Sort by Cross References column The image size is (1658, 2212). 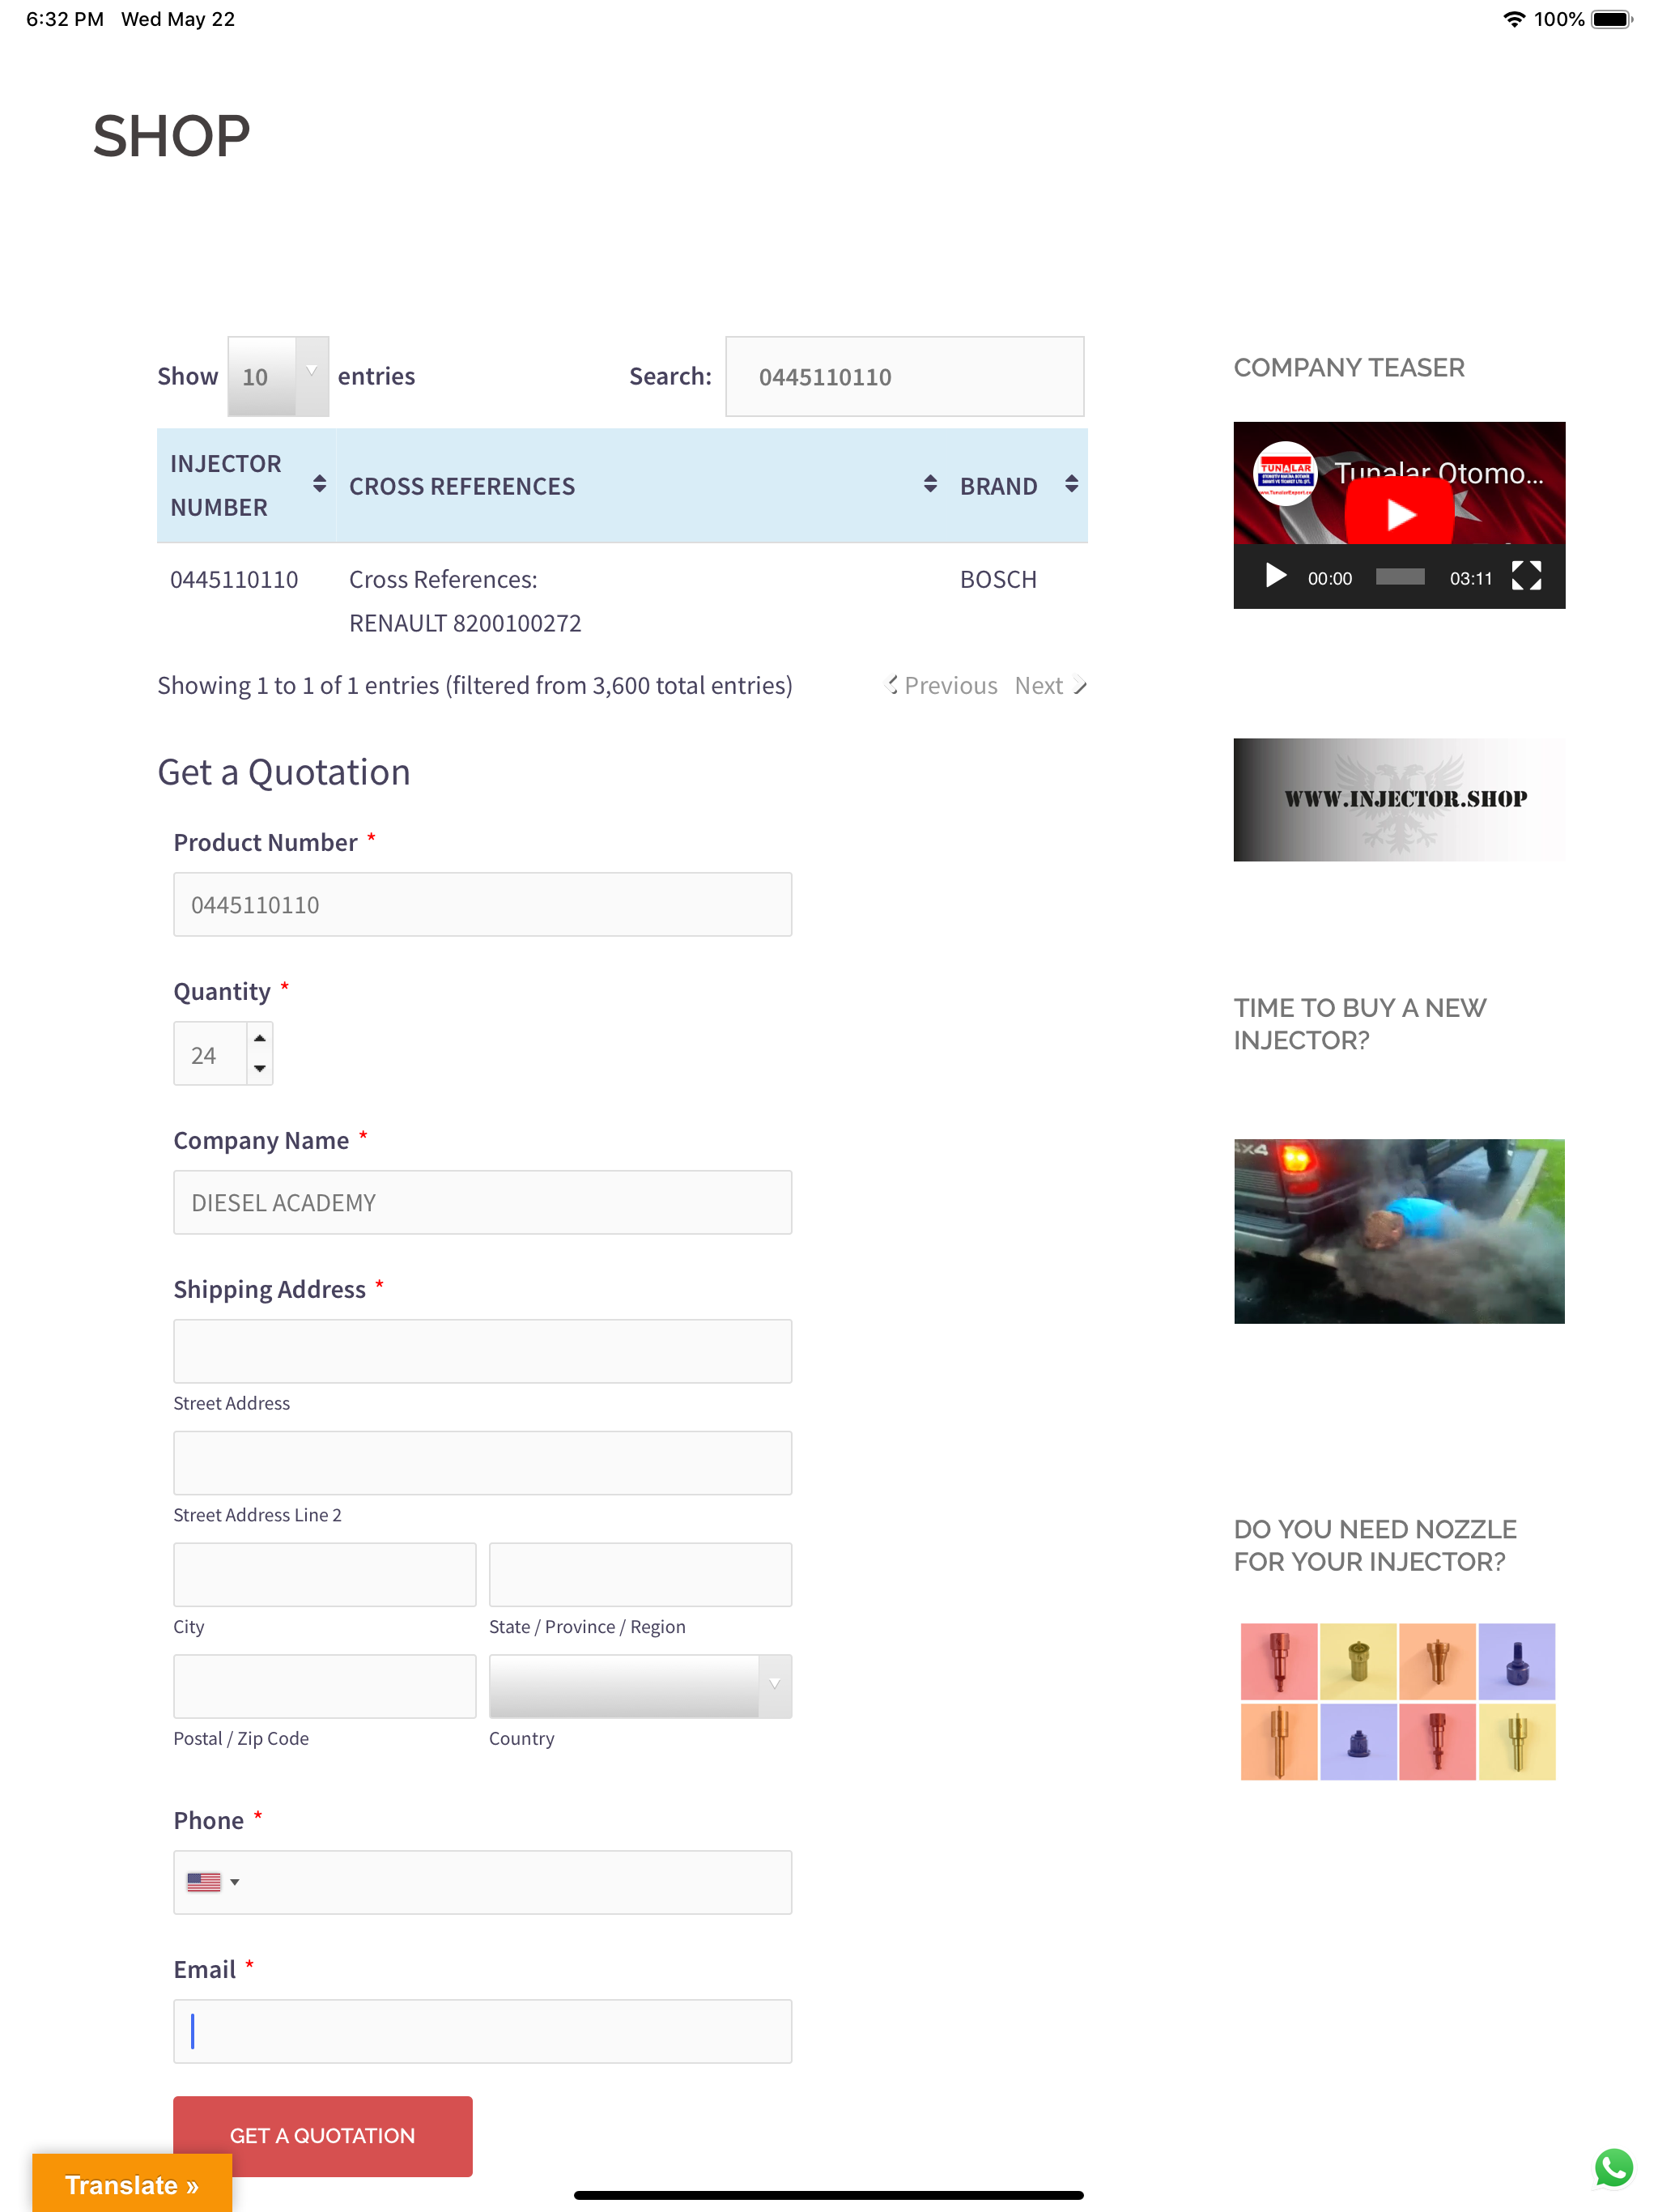tap(642, 485)
